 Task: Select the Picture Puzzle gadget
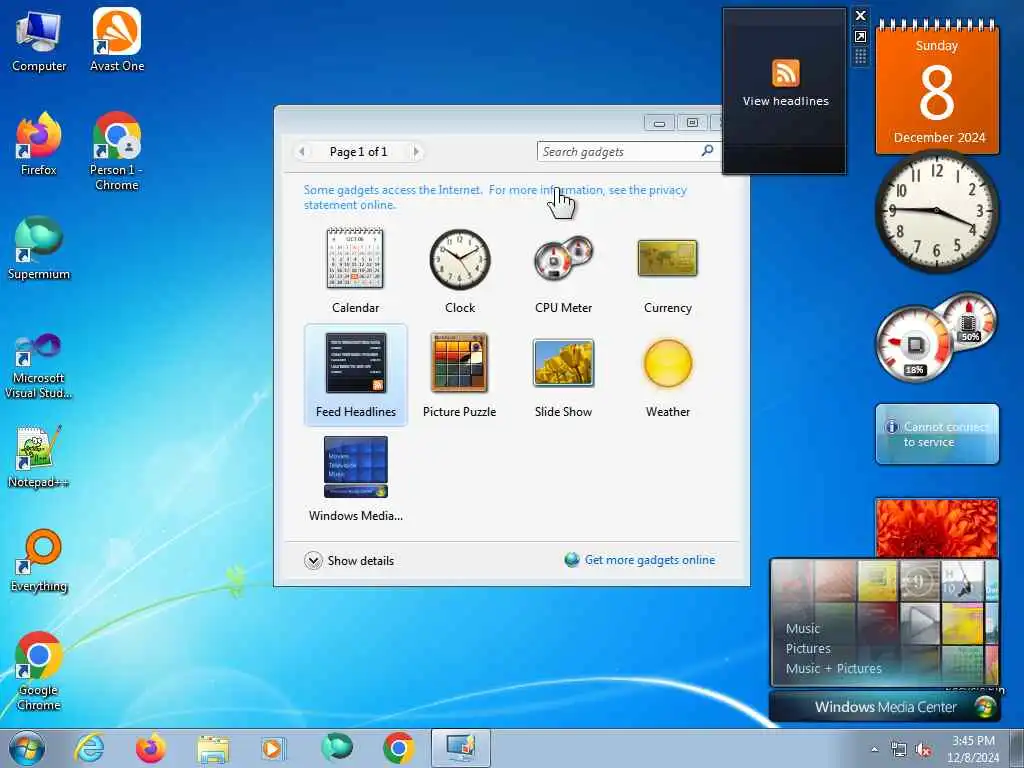click(460, 375)
